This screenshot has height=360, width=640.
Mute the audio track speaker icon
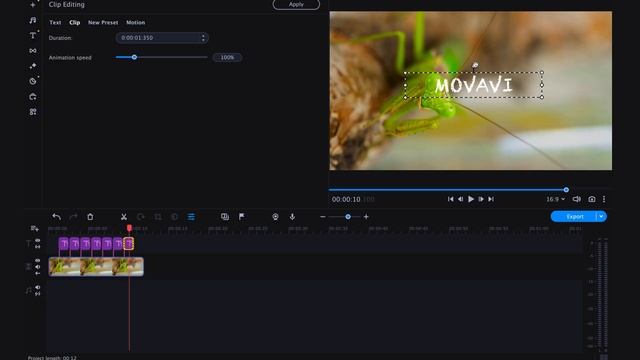click(x=38, y=287)
